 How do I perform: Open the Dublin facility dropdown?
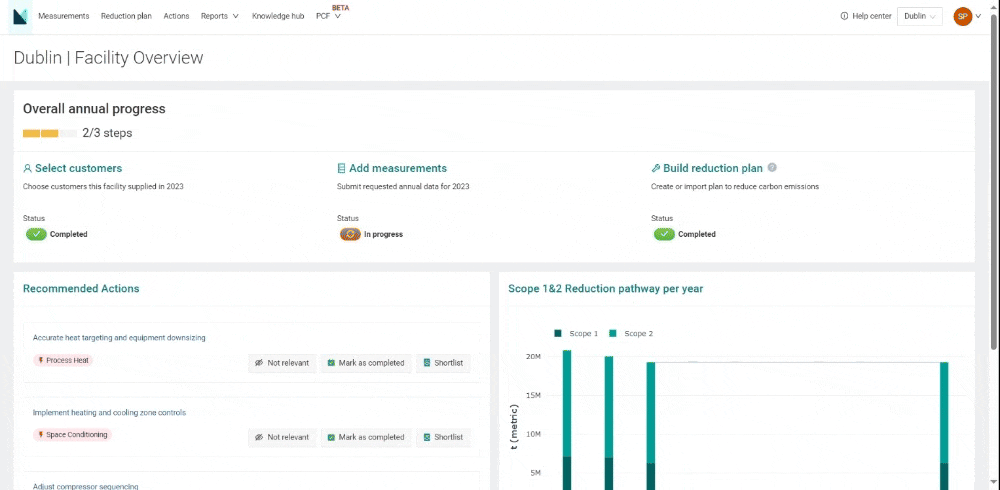[919, 16]
